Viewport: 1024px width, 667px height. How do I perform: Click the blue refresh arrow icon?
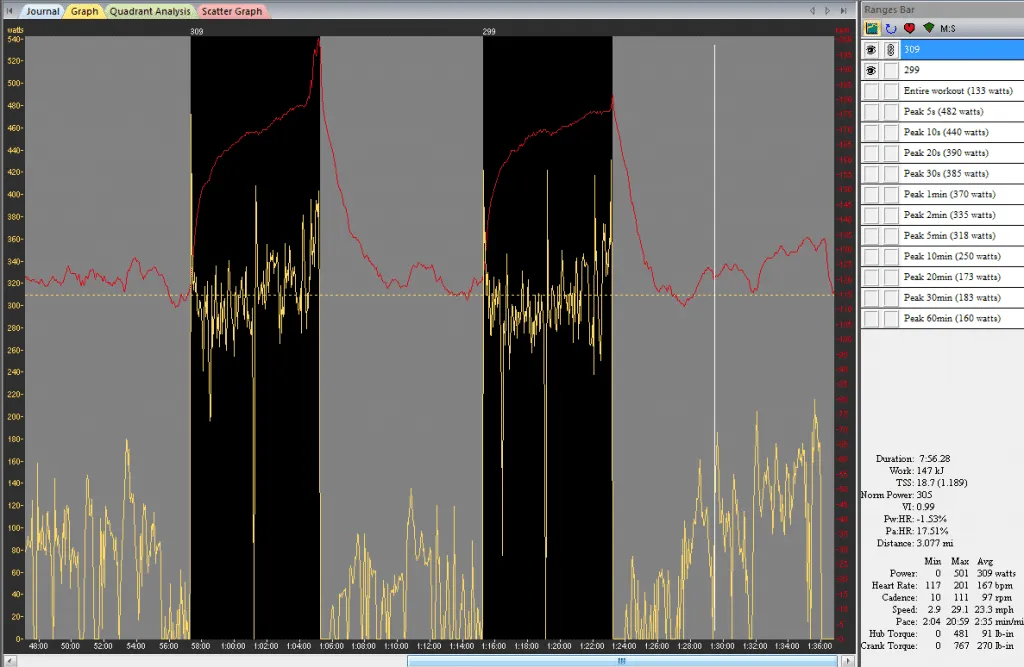click(x=891, y=28)
